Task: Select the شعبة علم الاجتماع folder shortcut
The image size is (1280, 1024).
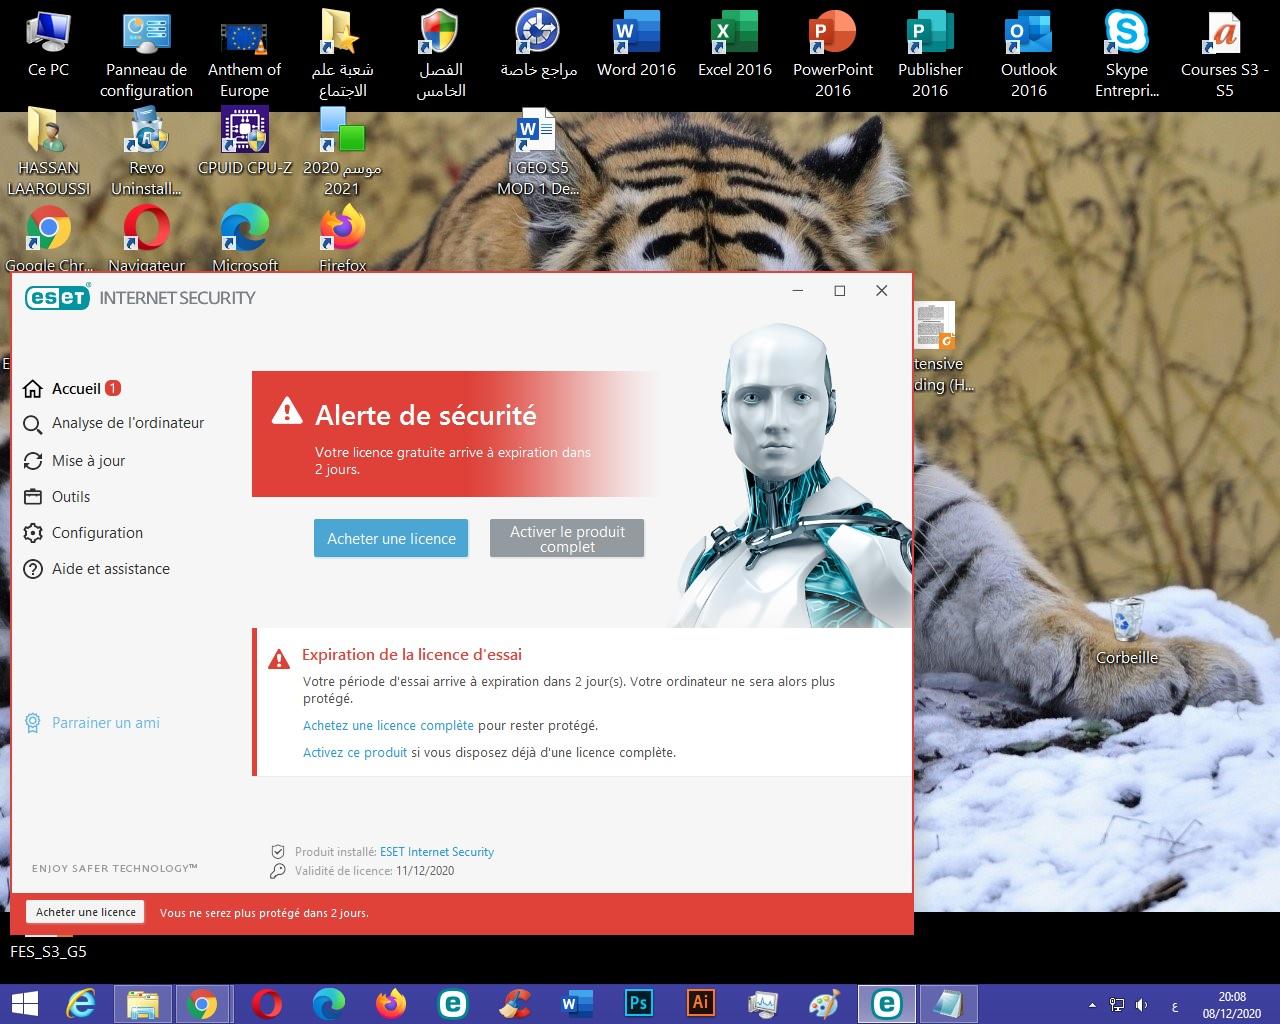Action: pos(342,55)
